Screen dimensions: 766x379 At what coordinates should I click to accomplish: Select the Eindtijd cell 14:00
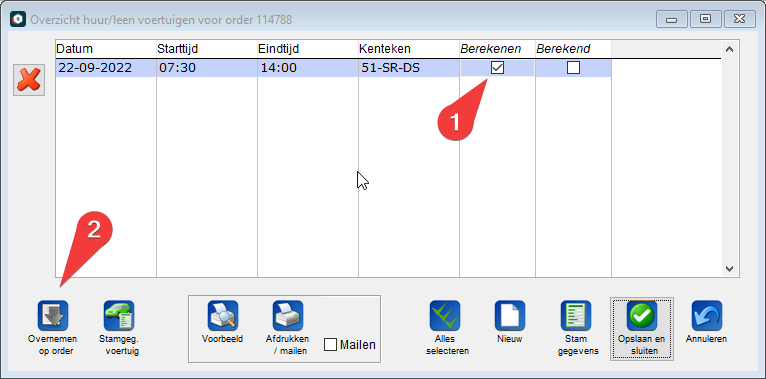point(308,68)
